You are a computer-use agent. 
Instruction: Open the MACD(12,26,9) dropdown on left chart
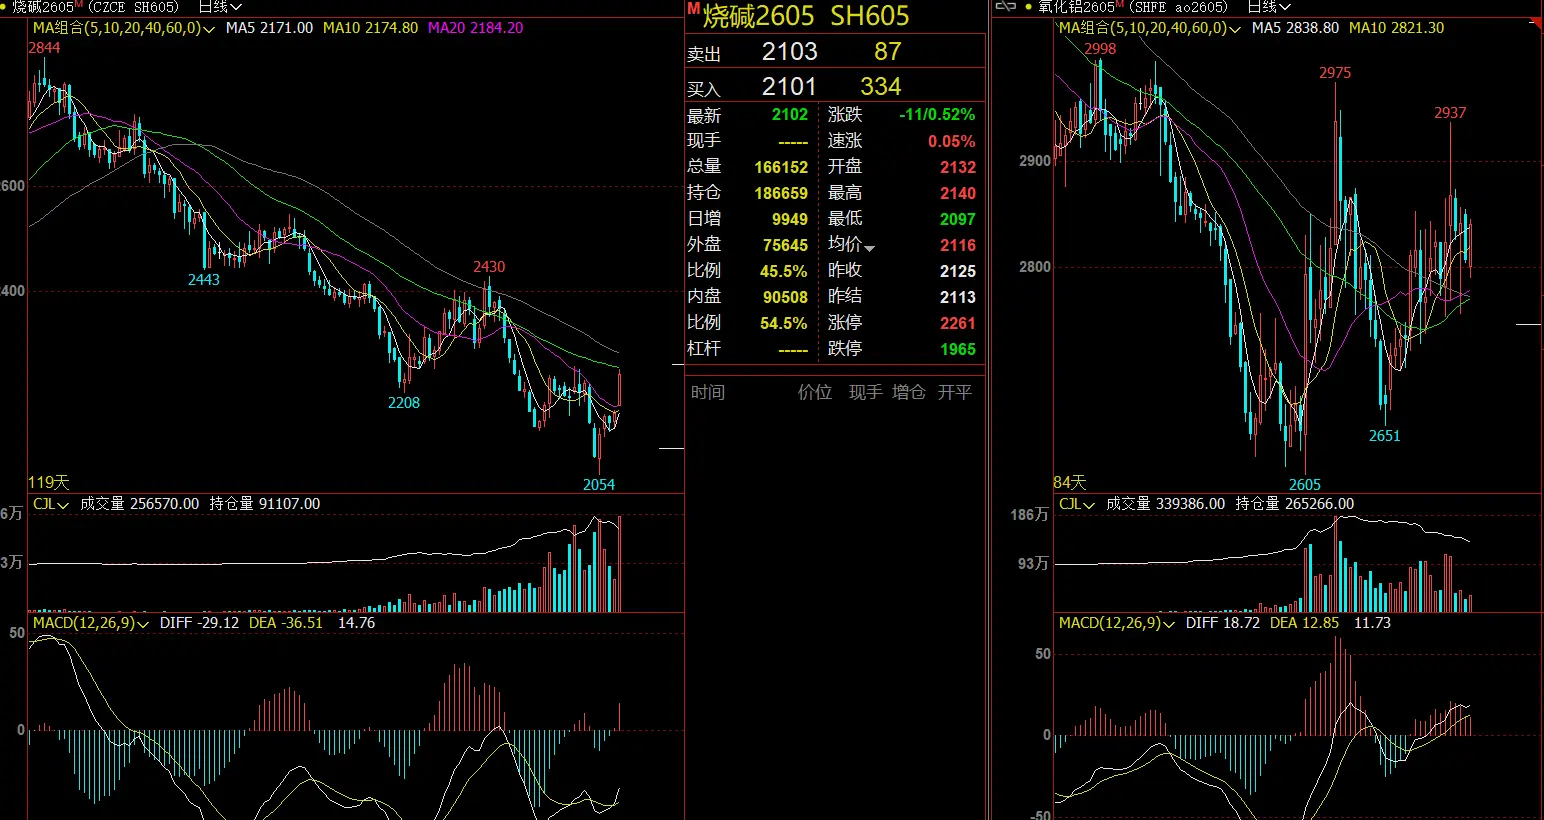click(x=142, y=624)
